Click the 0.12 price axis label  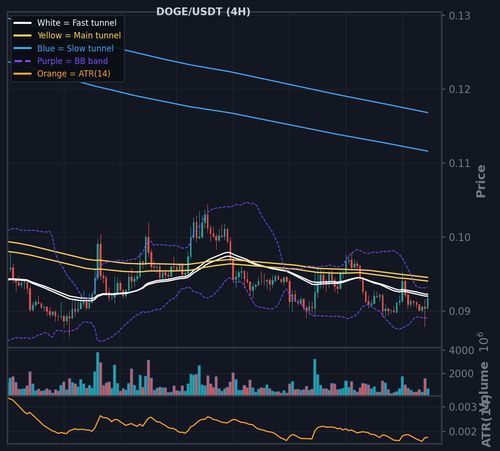(x=459, y=89)
